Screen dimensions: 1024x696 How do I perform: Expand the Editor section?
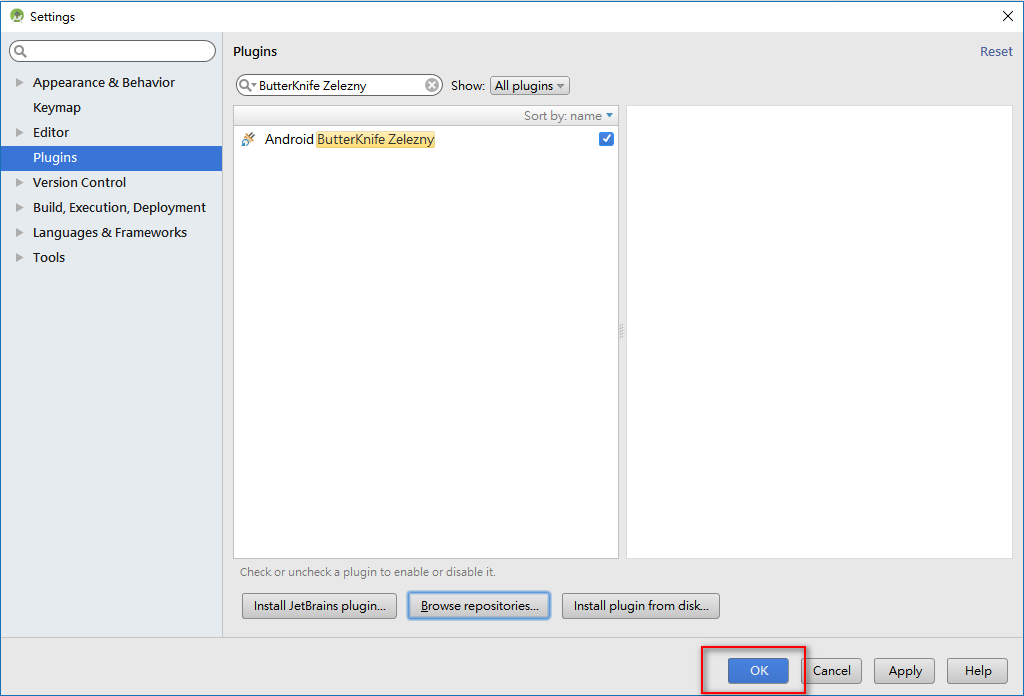[20, 133]
